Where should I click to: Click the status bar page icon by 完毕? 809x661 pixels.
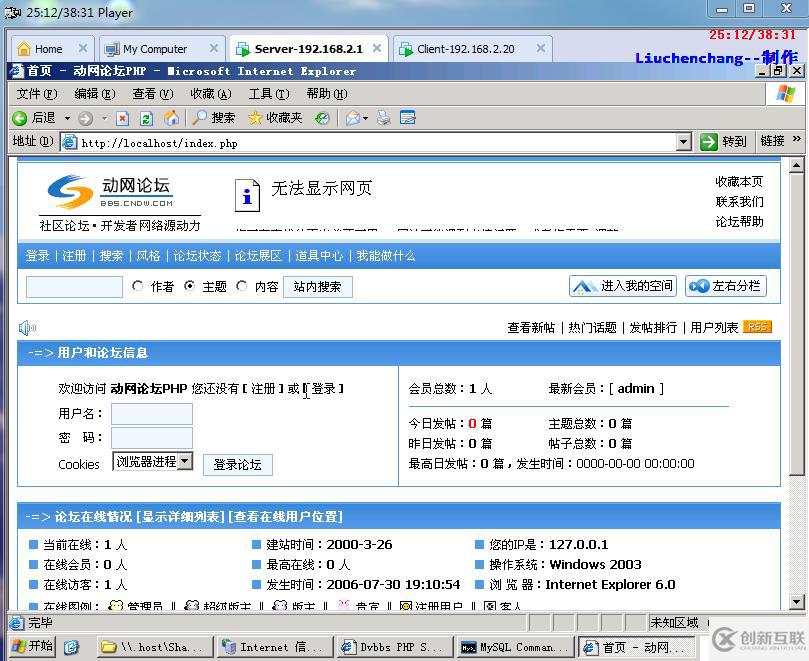(x=17, y=623)
